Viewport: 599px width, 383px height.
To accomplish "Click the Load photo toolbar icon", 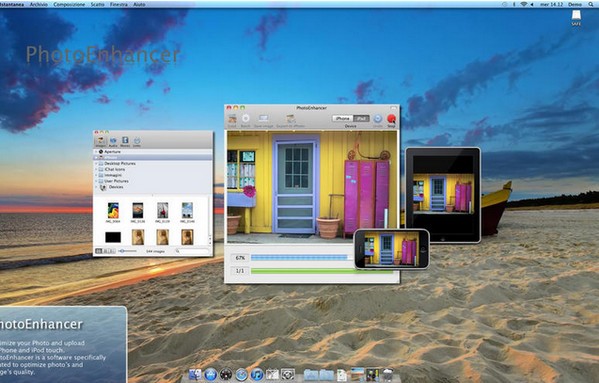I will pyautogui.click(x=232, y=119).
